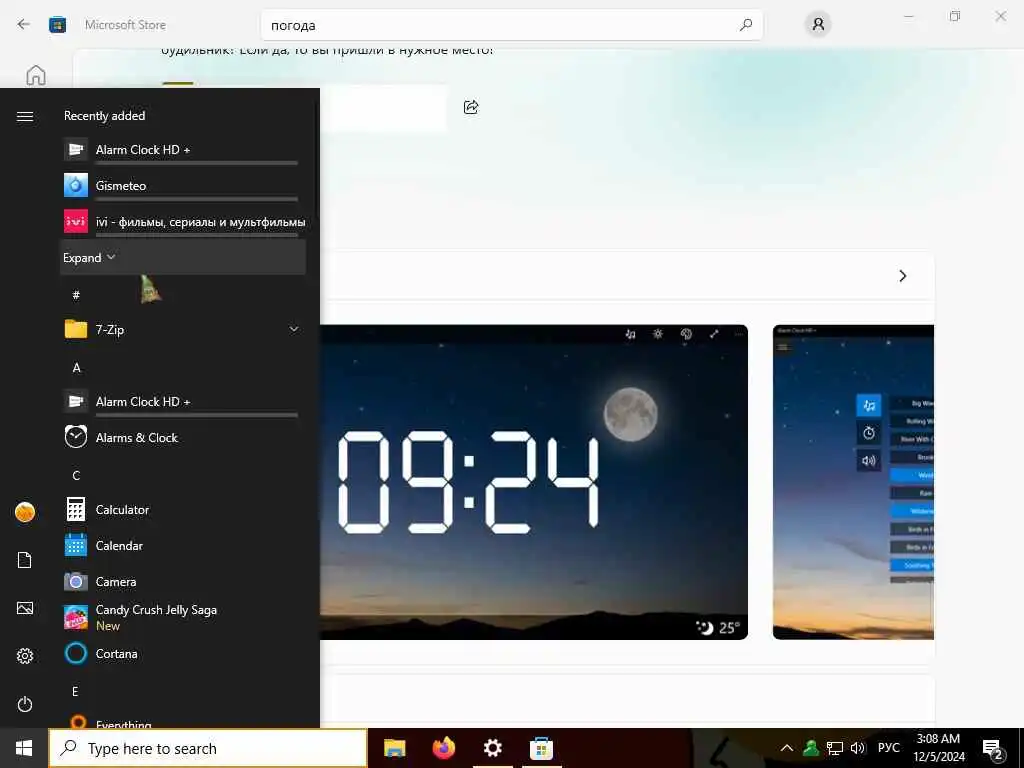Switch to Microsoft Store taskbar icon
1024x768 pixels.
tap(541, 748)
